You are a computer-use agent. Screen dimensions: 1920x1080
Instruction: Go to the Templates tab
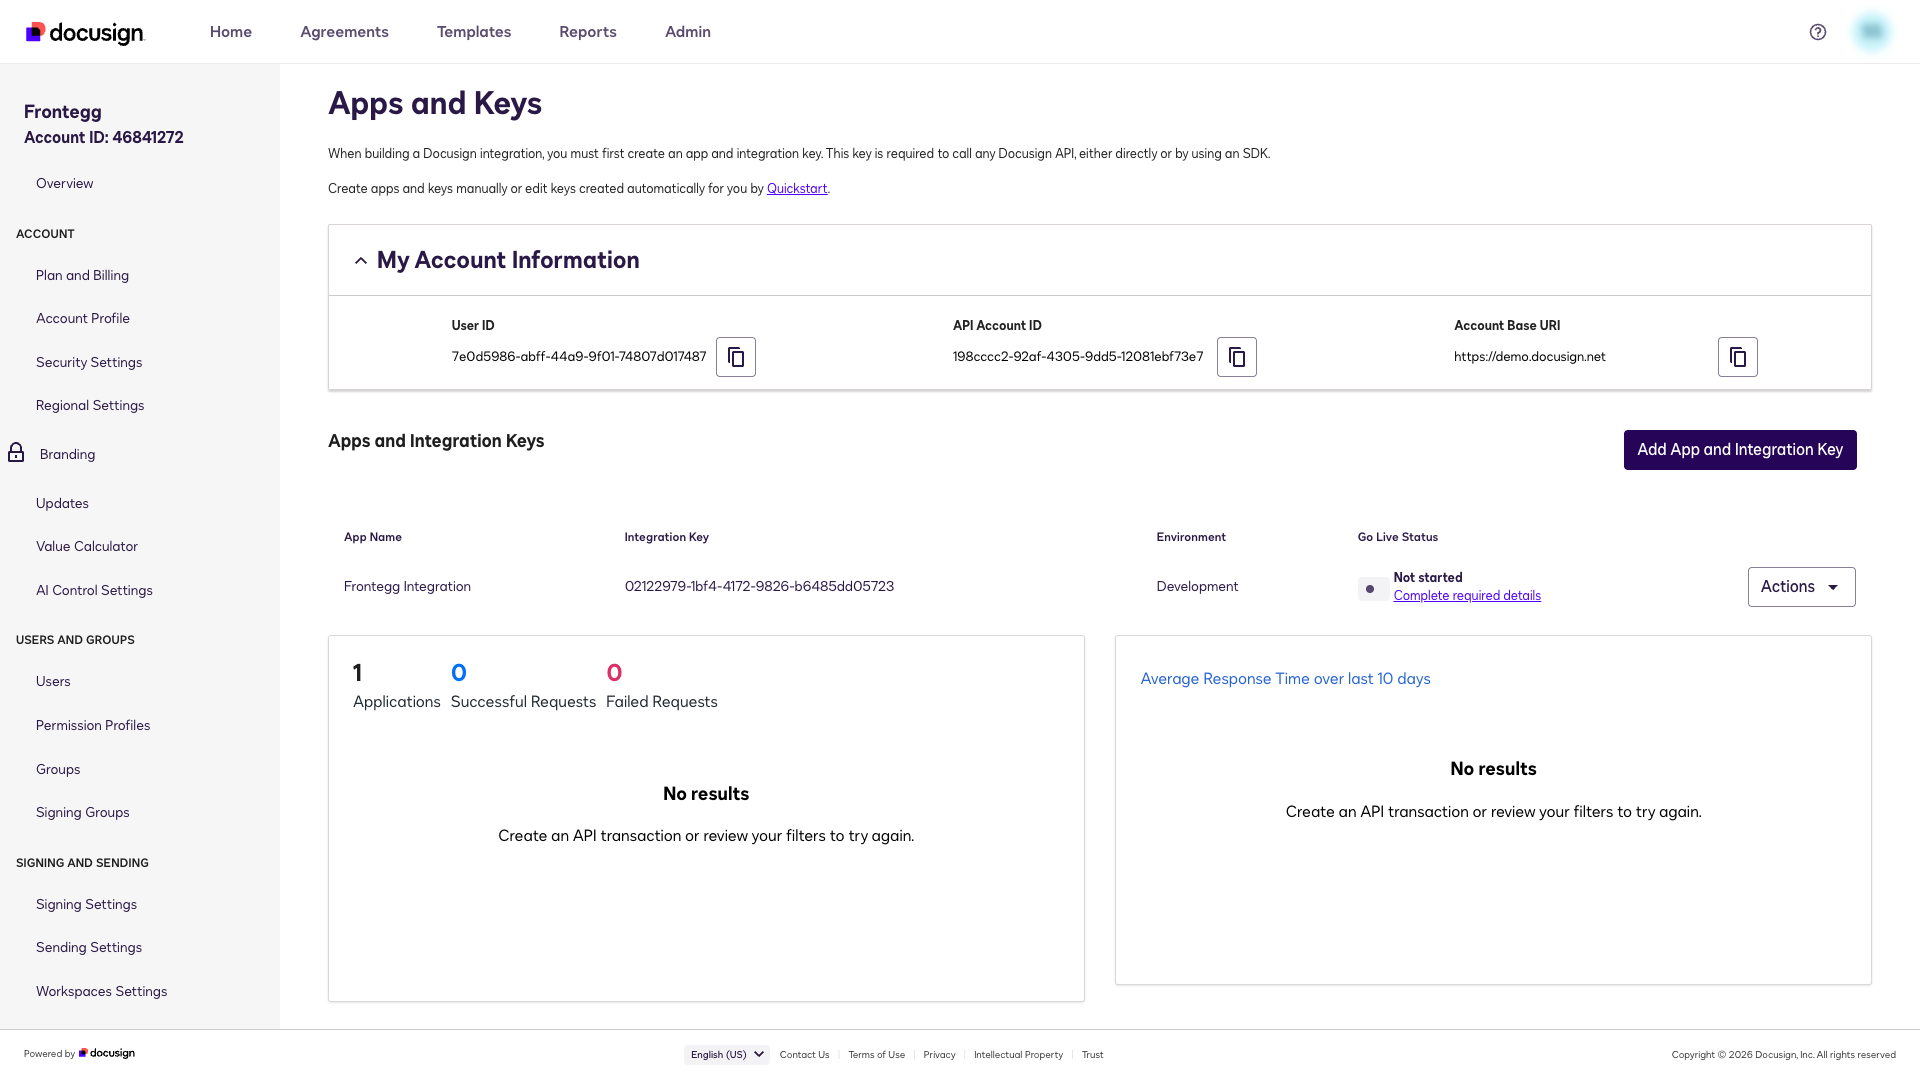coord(474,32)
